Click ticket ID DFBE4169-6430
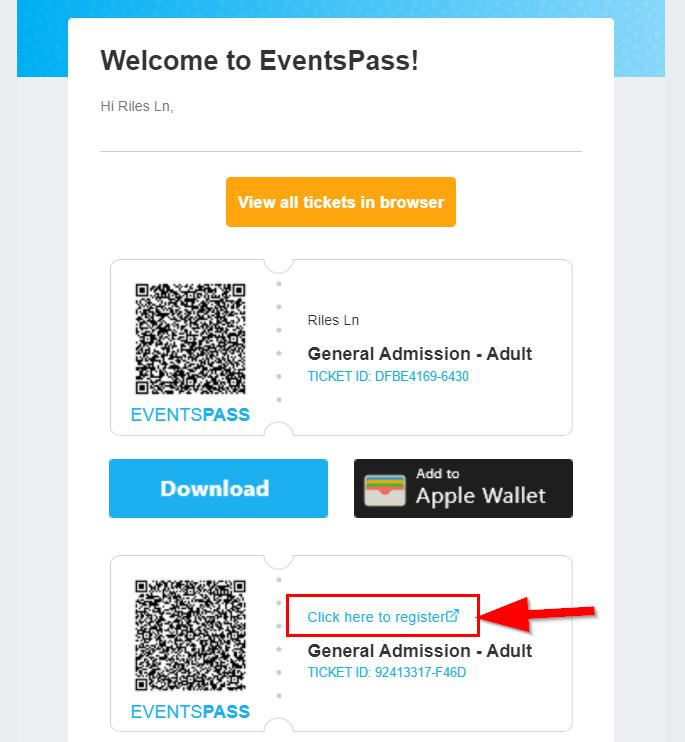Viewport: 685px width, 742px height. tap(388, 376)
